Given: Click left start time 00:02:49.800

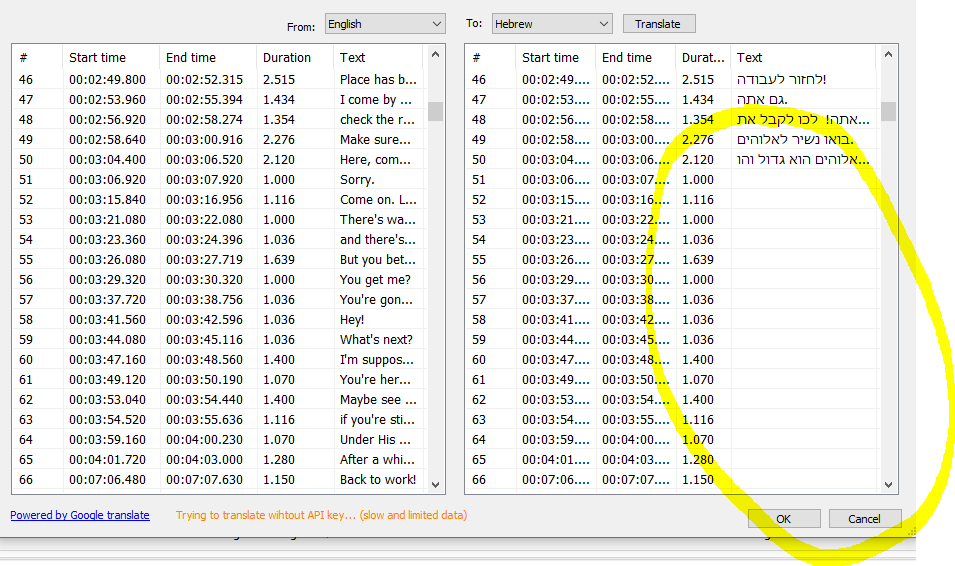Looking at the screenshot, I should [x=107, y=79].
